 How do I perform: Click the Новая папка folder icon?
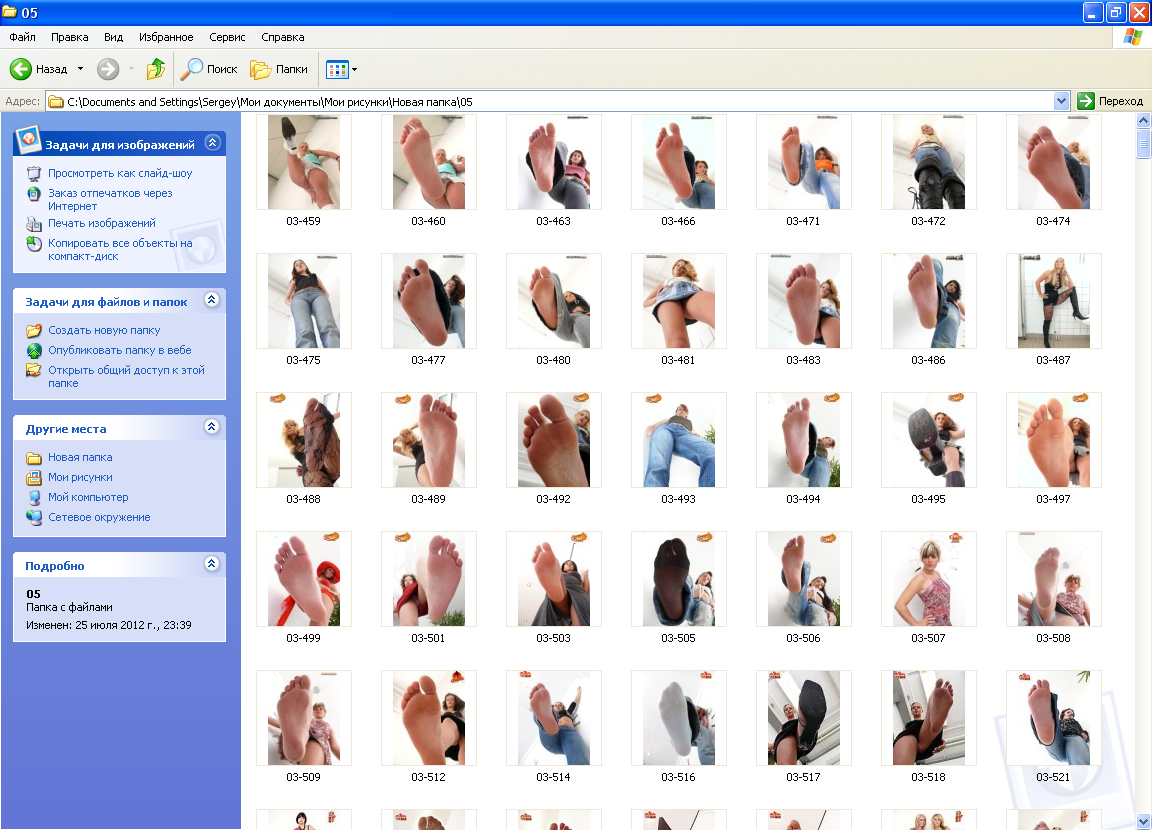(34, 458)
